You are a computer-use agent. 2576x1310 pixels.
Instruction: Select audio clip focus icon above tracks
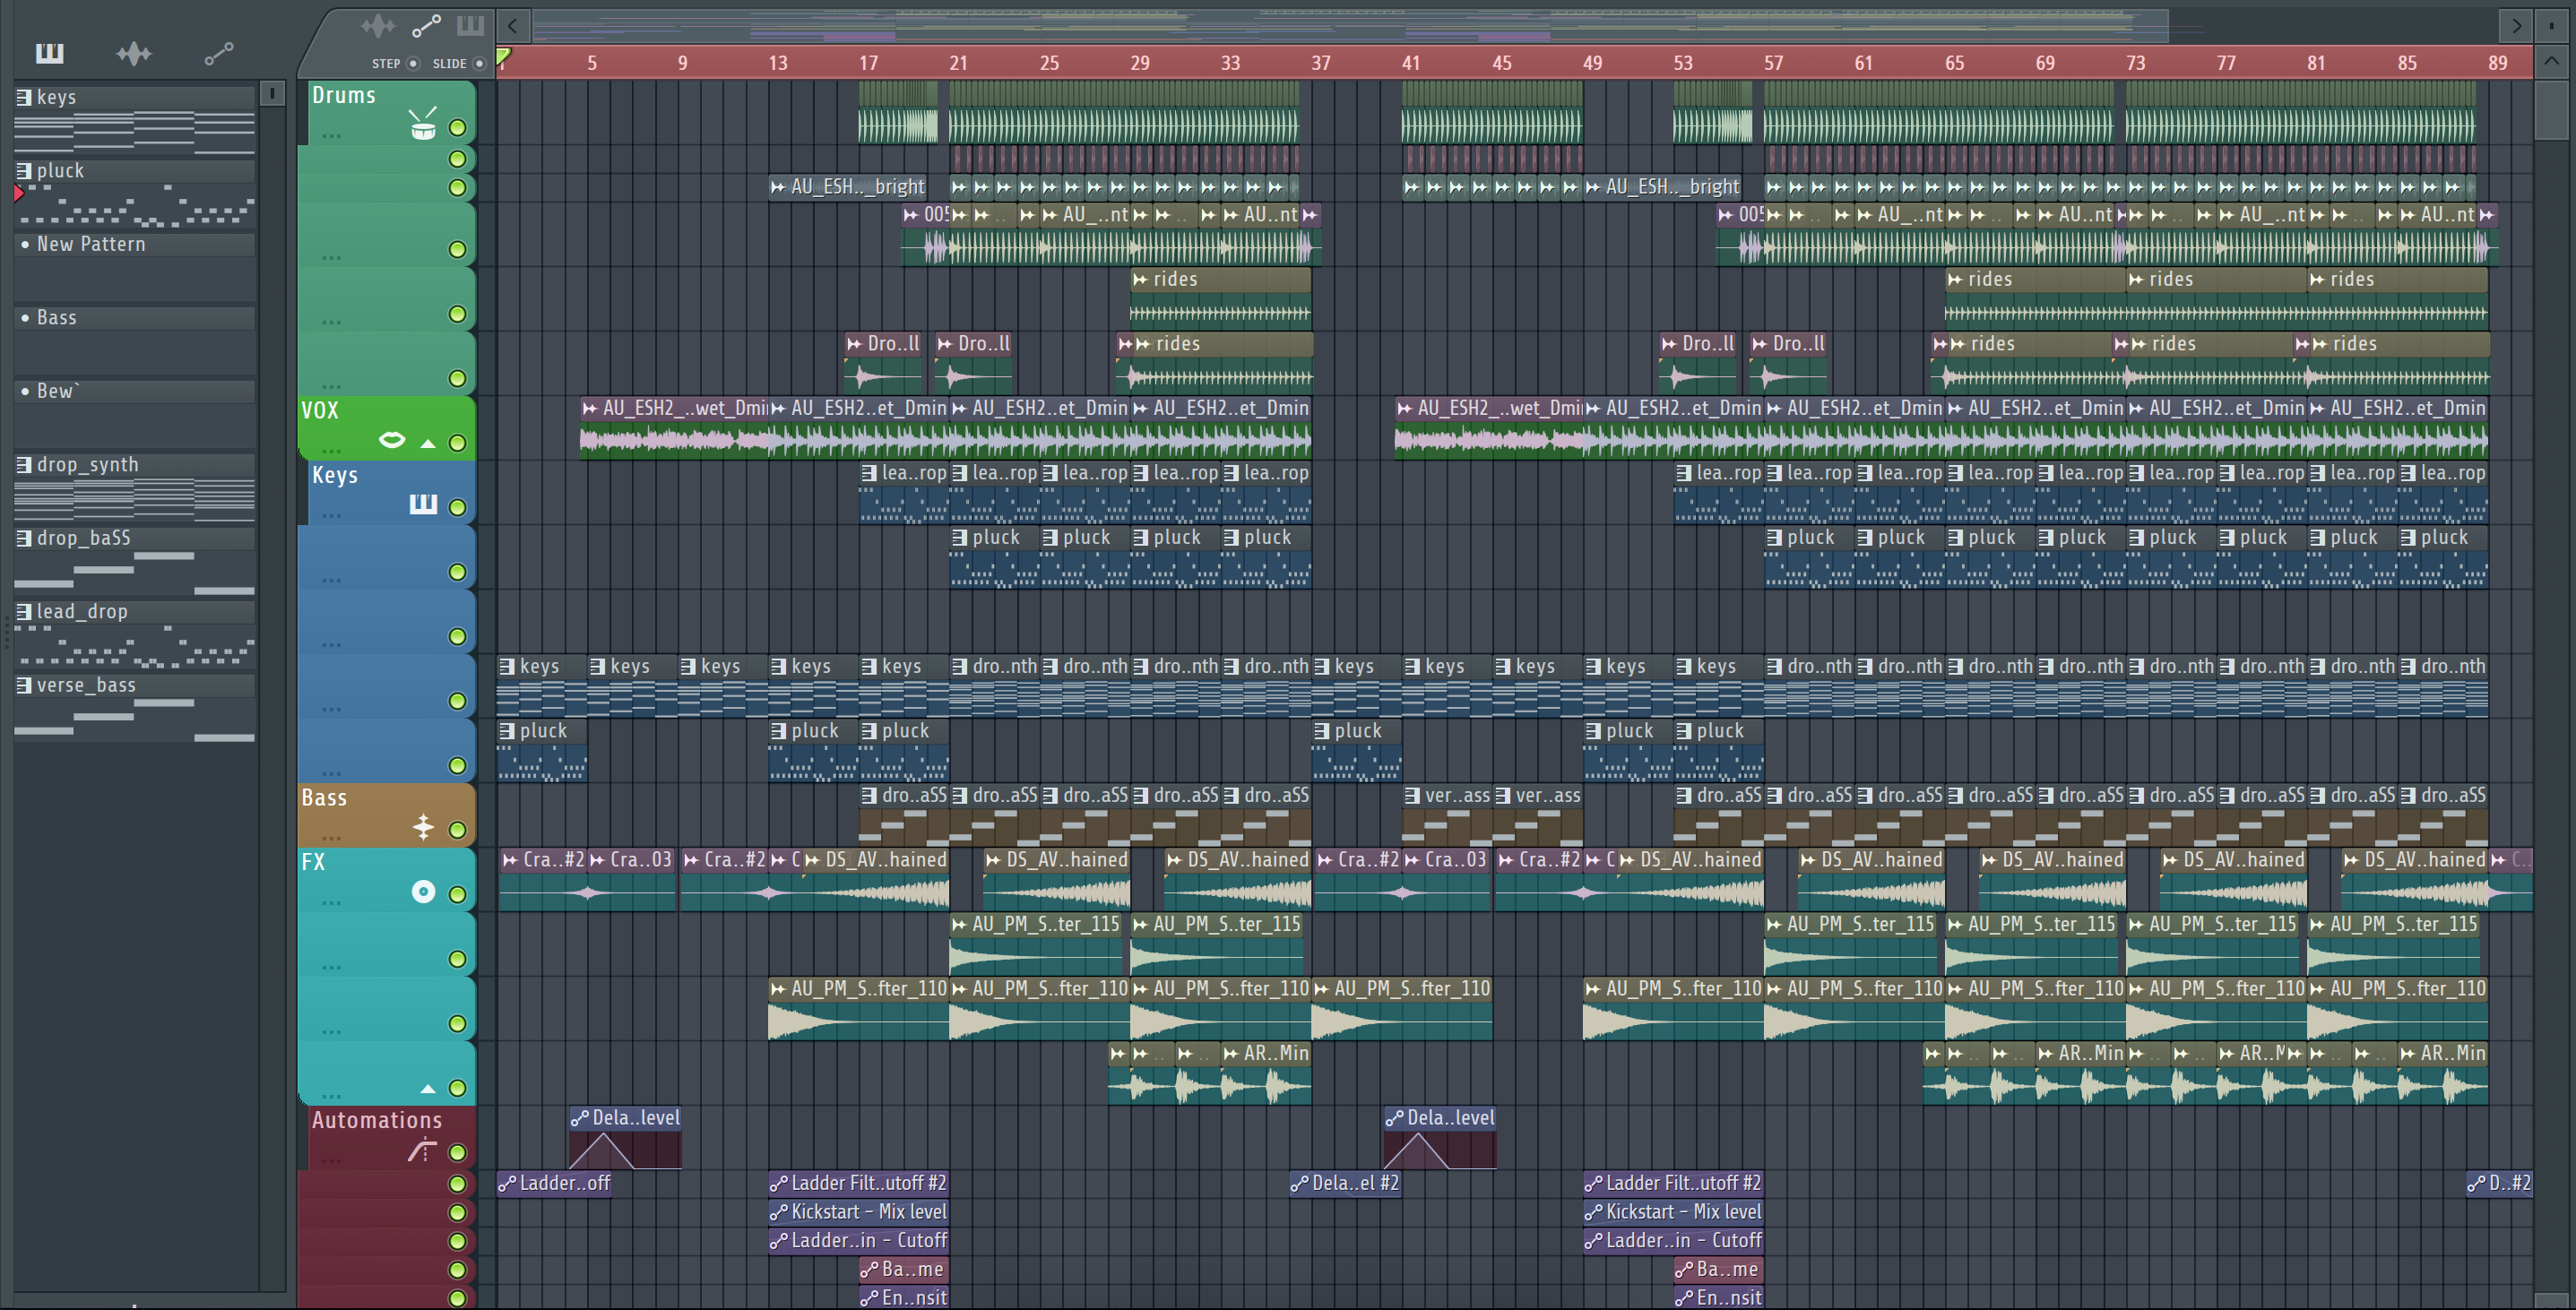(x=378, y=26)
